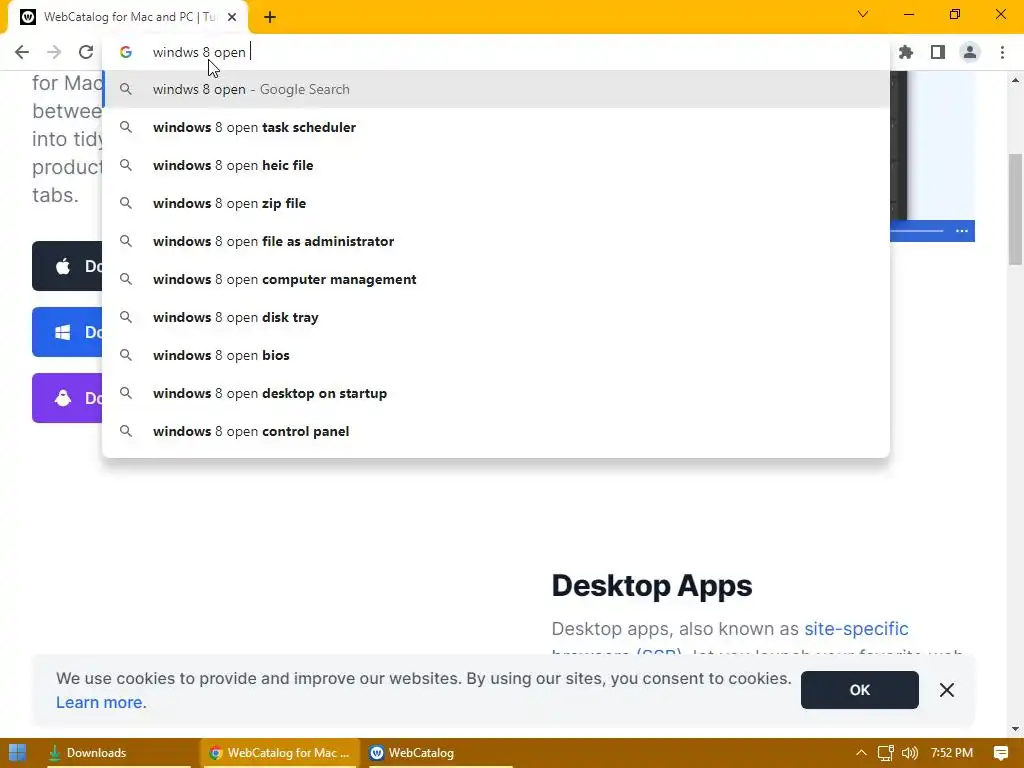Show hidden tray icons chevron

(861, 752)
